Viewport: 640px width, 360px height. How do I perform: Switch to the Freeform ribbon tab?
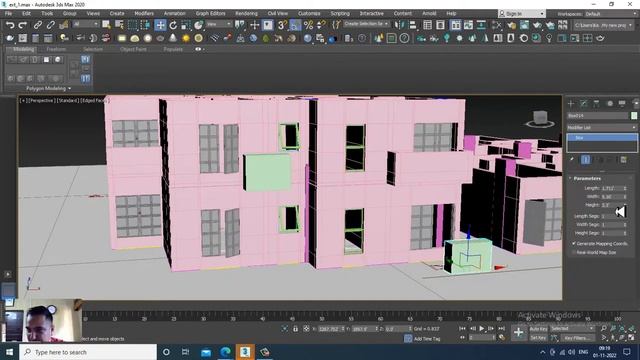tap(56, 49)
